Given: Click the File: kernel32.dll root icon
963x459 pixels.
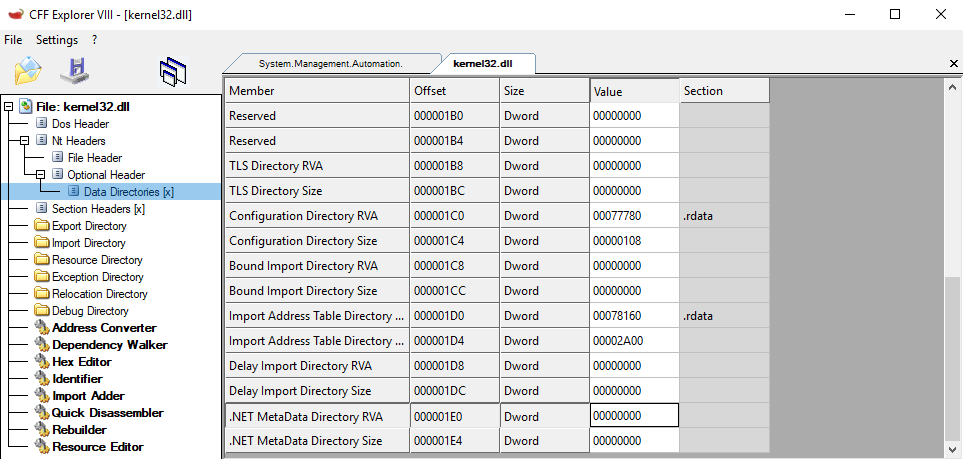Looking at the screenshot, I should 26,106.
